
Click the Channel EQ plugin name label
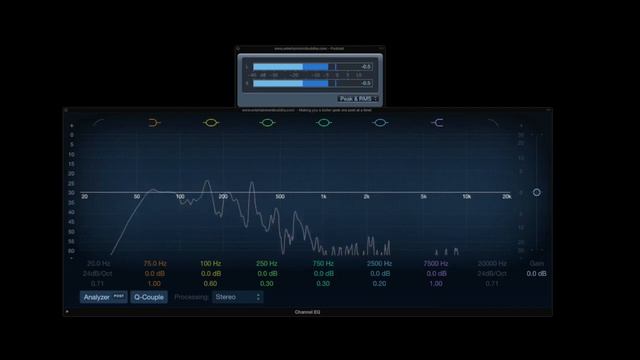tap(307, 312)
